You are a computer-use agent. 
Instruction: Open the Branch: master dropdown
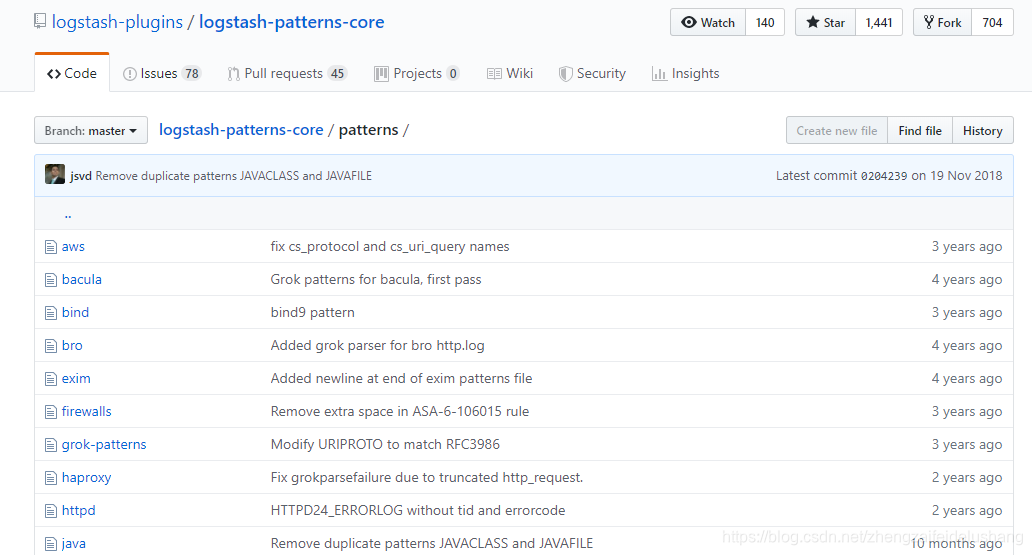tap(91, 130)
